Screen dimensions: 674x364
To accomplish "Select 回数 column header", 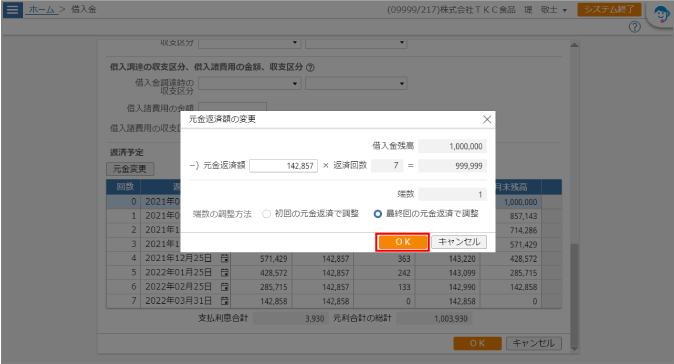I will point(124,187).
